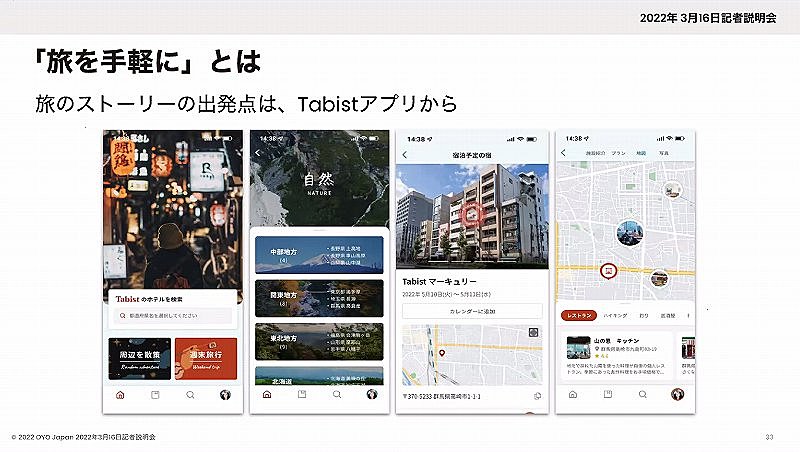Click the 自然 NATURE heading
The image size is (800, 452).
click(x=319, y=184)
